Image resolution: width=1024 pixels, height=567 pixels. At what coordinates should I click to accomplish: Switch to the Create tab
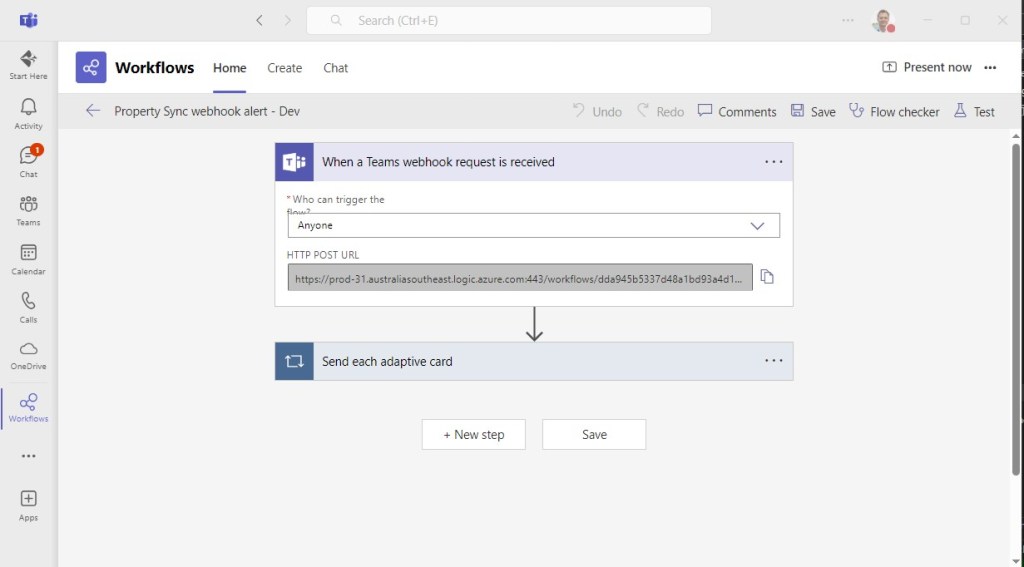pyautogui.click(x=285, y=68)
